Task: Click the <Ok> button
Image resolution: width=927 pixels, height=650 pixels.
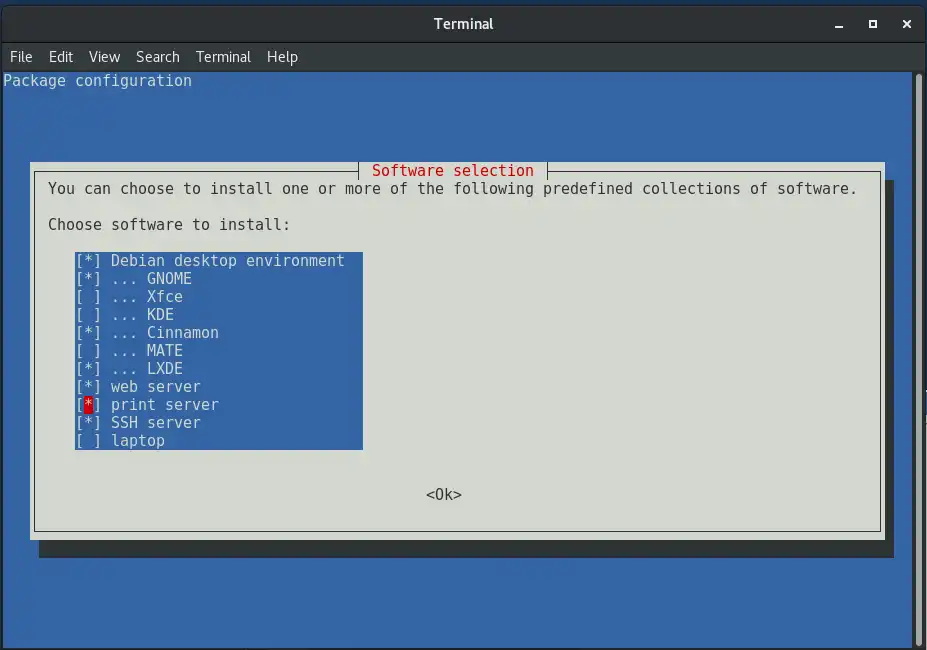Action: tap(444, 494)
